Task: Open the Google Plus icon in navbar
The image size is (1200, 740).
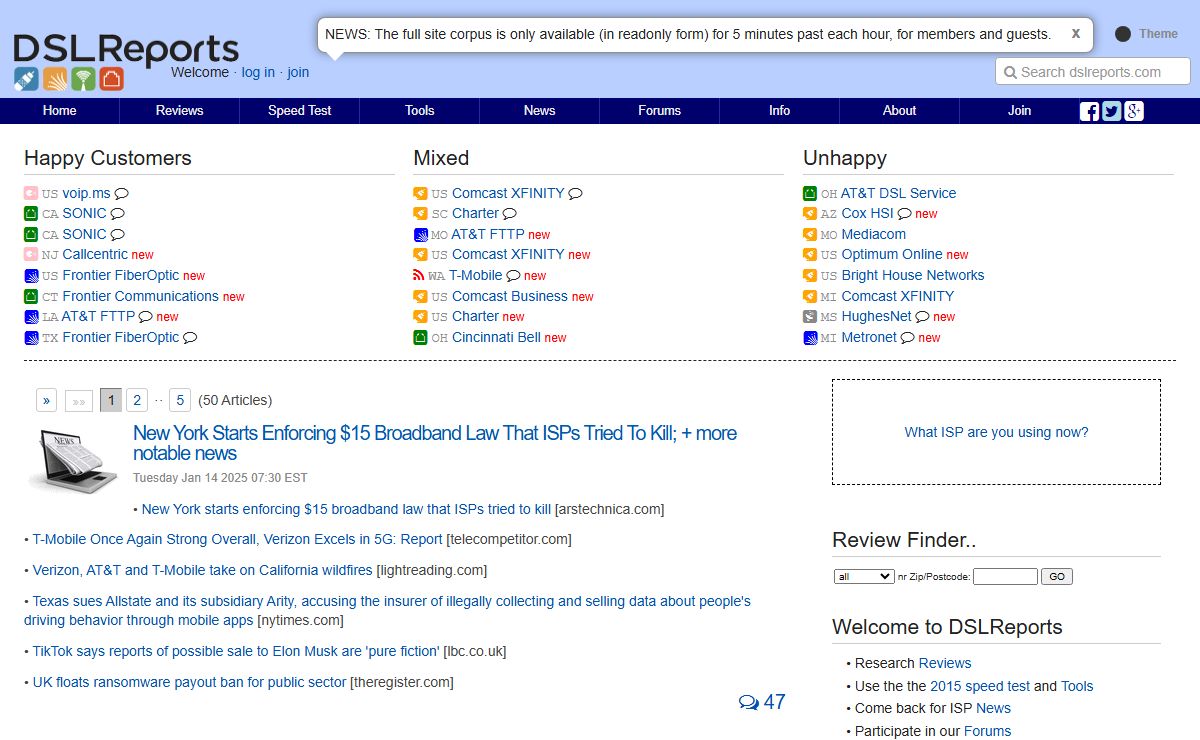Action: tap(1134, 111)
